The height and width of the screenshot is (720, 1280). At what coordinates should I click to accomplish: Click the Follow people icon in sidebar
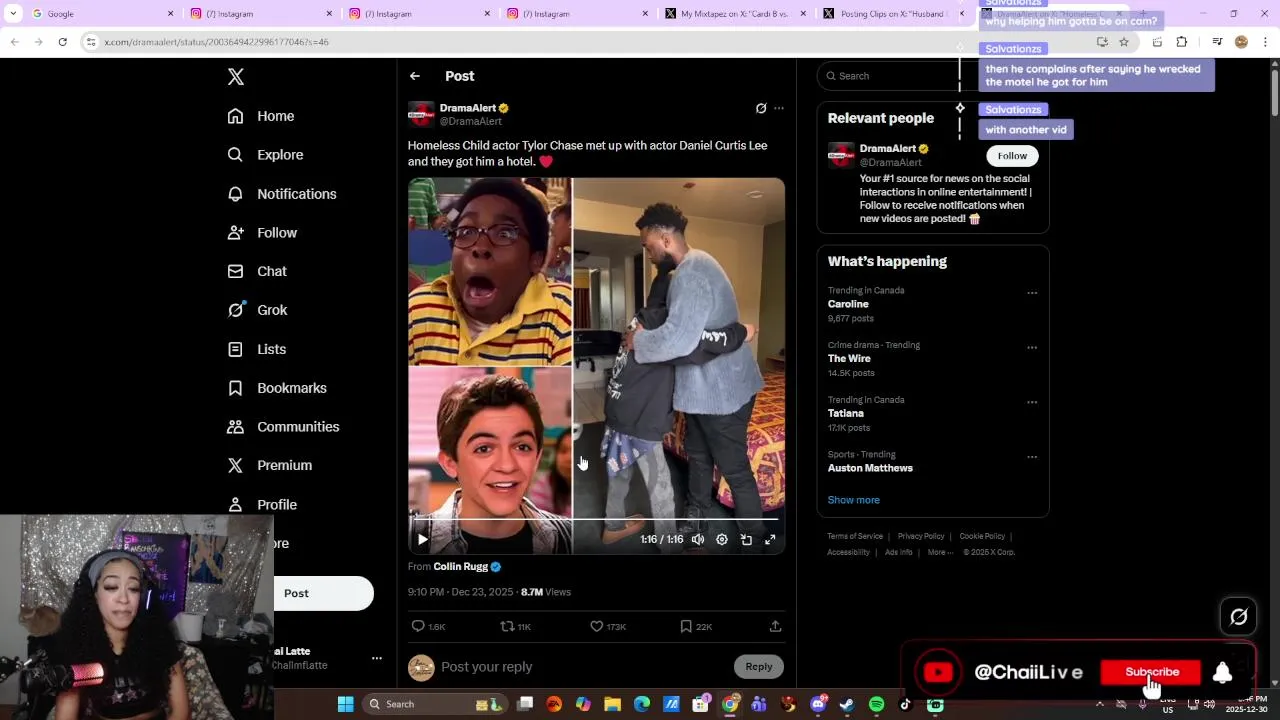pyautogui.click(x=235, y=232)
